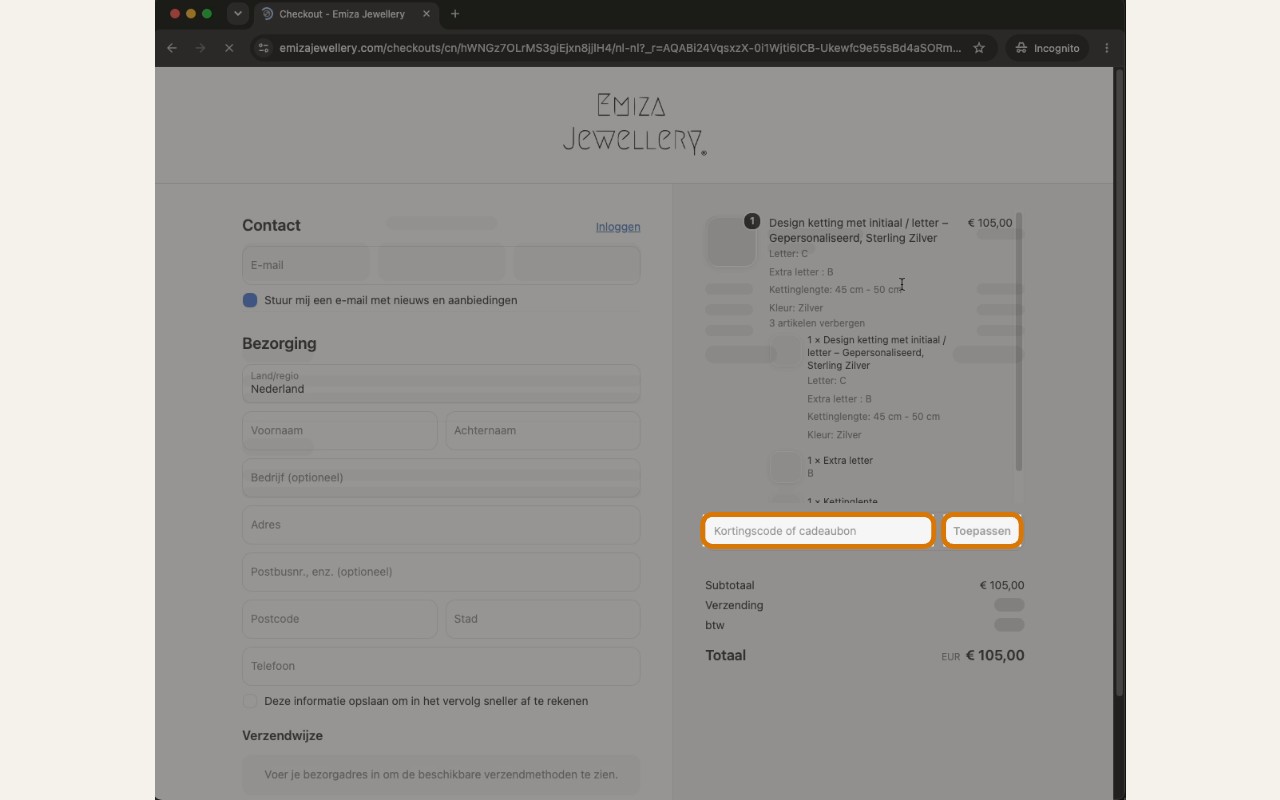Open the Land/regio dropdown
This screenshot has height=800, width=1280.
coord(441,383)
